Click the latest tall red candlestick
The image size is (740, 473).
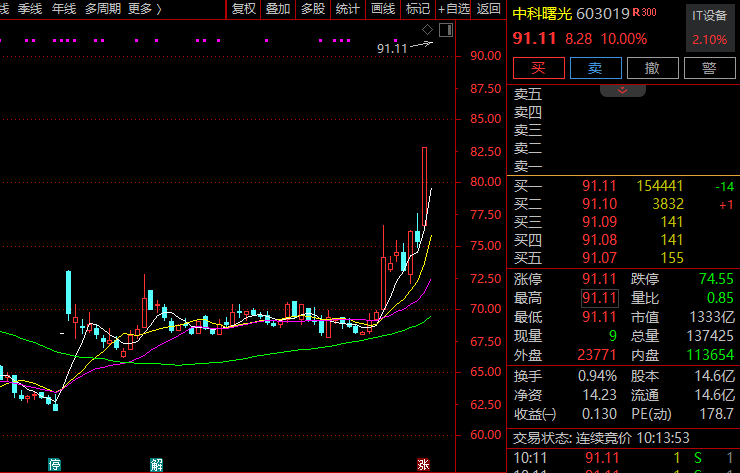pos(424,187)
